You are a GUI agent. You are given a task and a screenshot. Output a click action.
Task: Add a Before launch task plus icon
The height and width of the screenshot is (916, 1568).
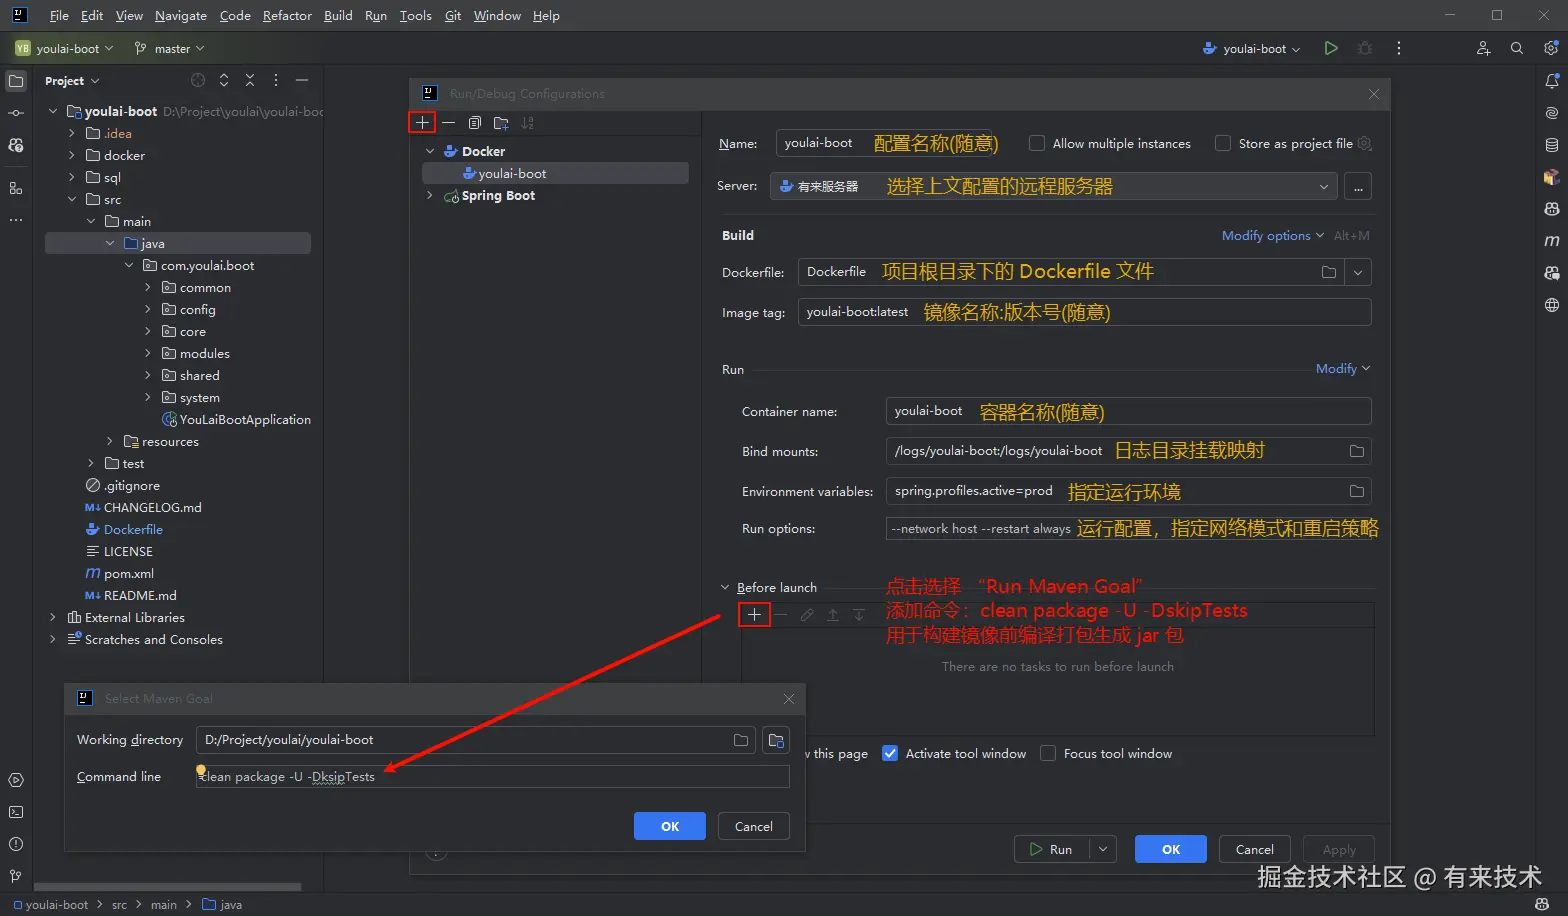point(755,615)
